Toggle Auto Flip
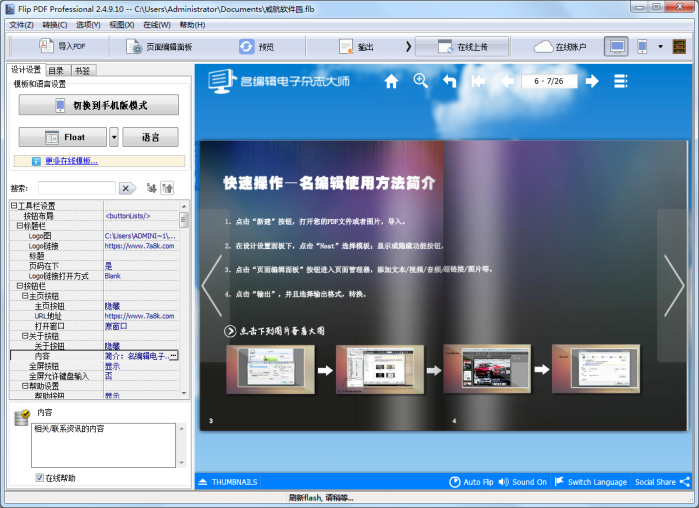699x508 pixels. [x=471, y=482]
